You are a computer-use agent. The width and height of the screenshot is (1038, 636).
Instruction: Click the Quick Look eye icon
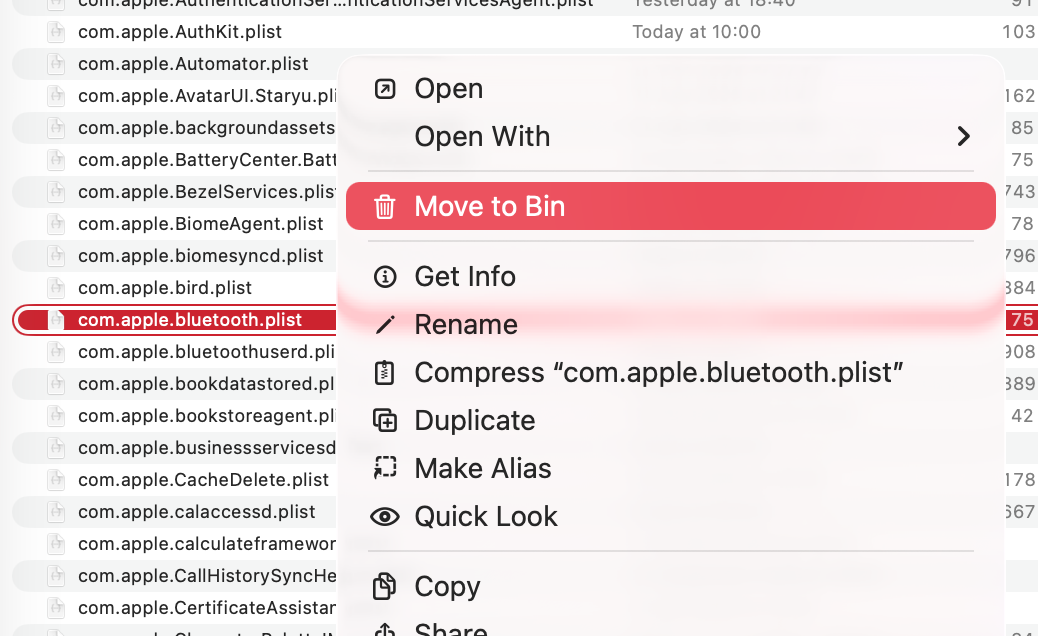pos(385,516)
